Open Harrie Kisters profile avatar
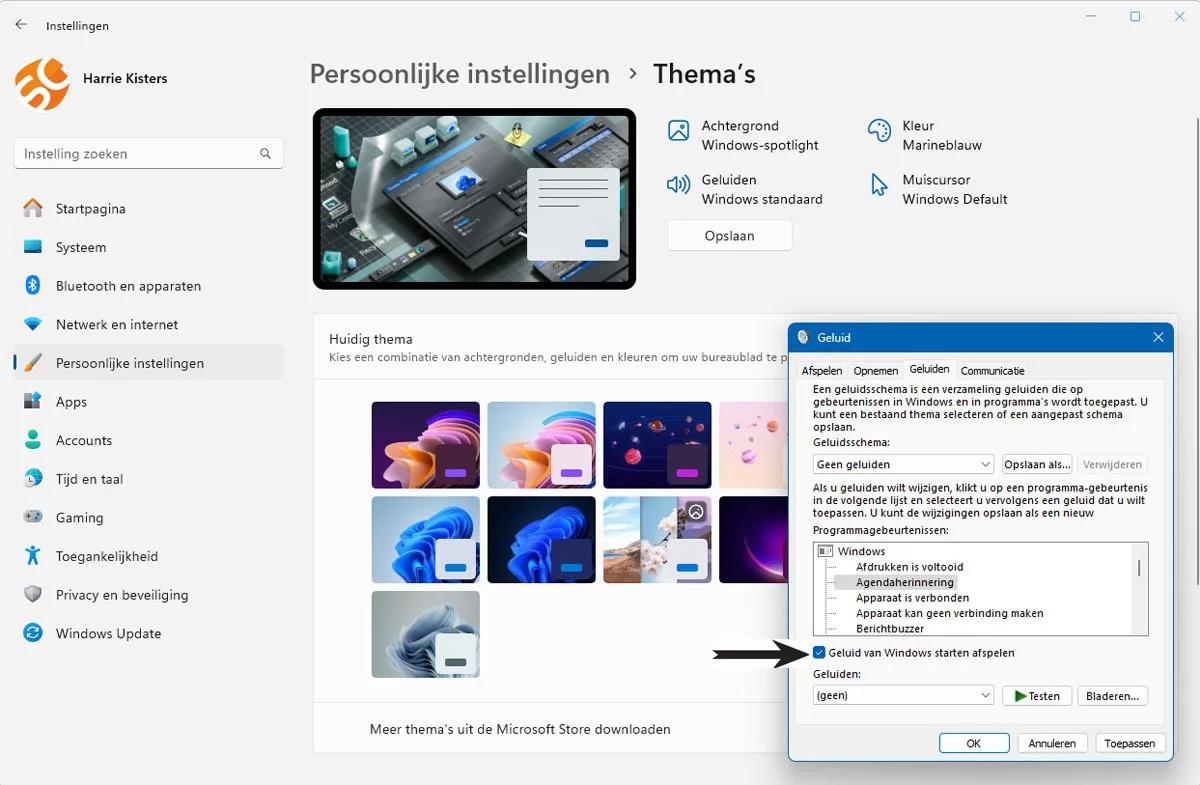Viewport: 1200px width, 785px height. (42, 84)
